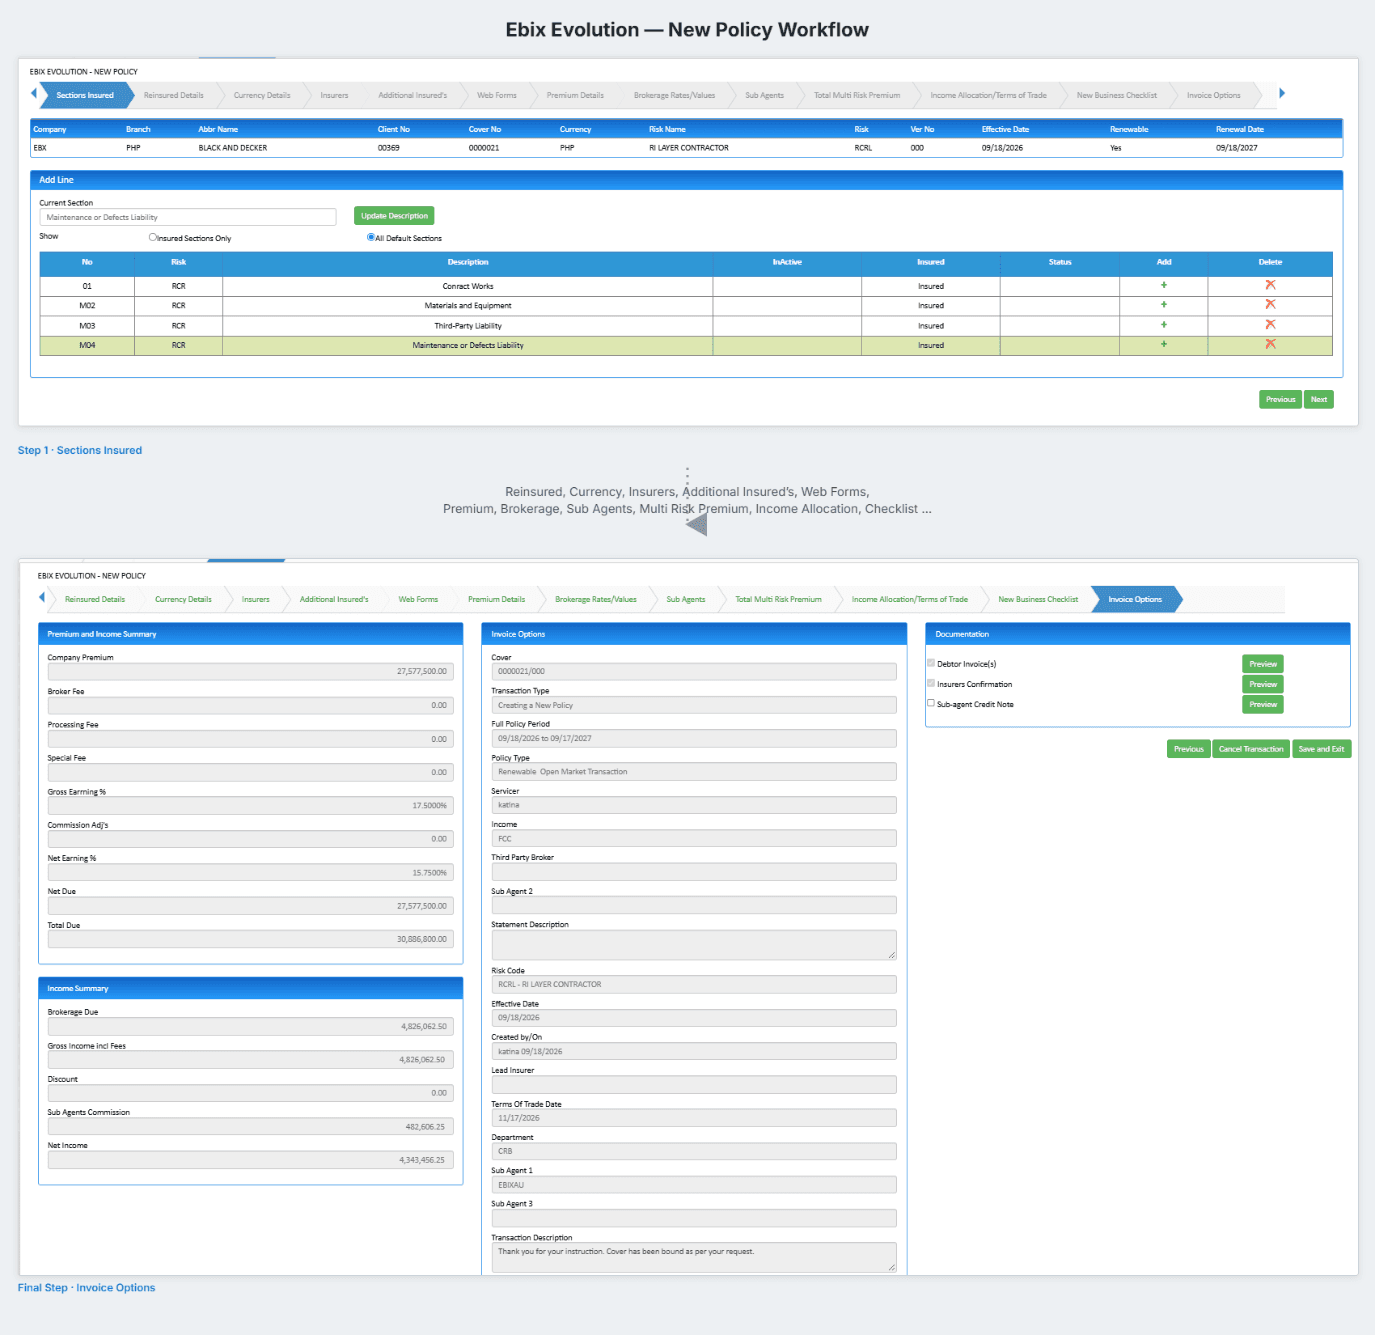
Task: Click the Statement Description text area
Action: pos(694,945)
